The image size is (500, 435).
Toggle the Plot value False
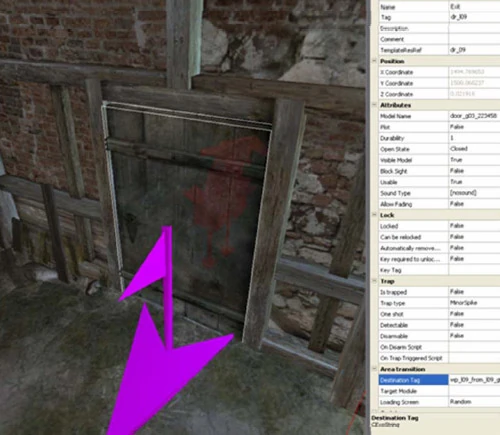click(x=474, y=127)
